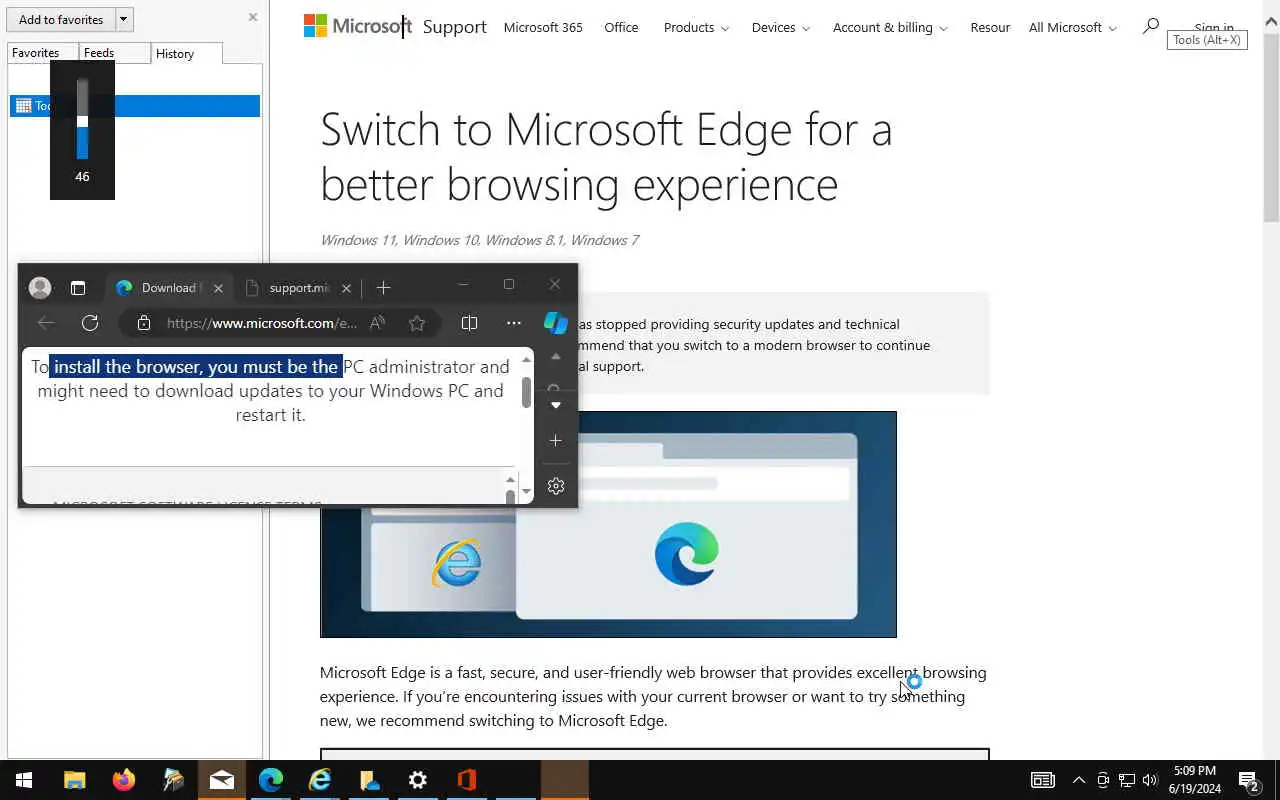Open the clock showing 5:09 PM

coord(1195,780)
